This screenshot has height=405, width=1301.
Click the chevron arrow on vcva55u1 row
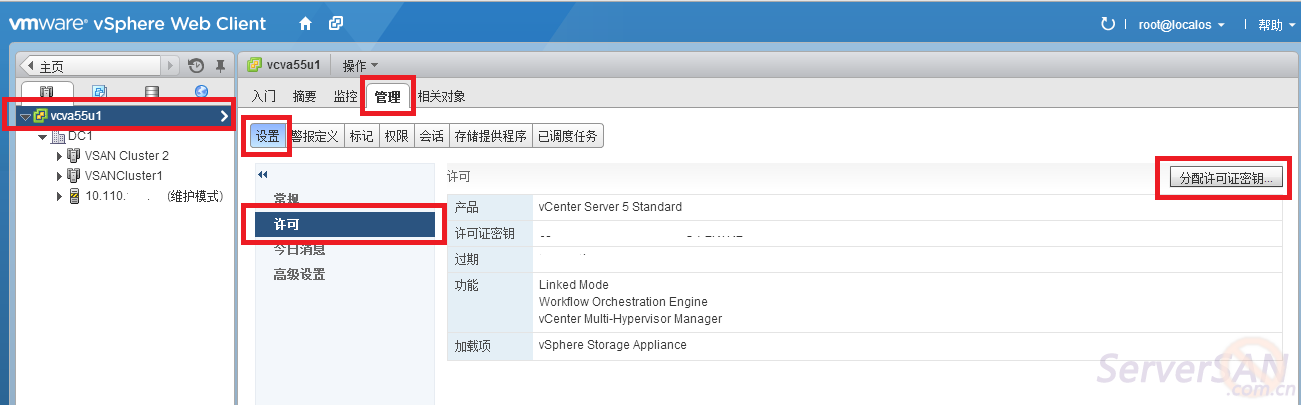coord(224,116)
